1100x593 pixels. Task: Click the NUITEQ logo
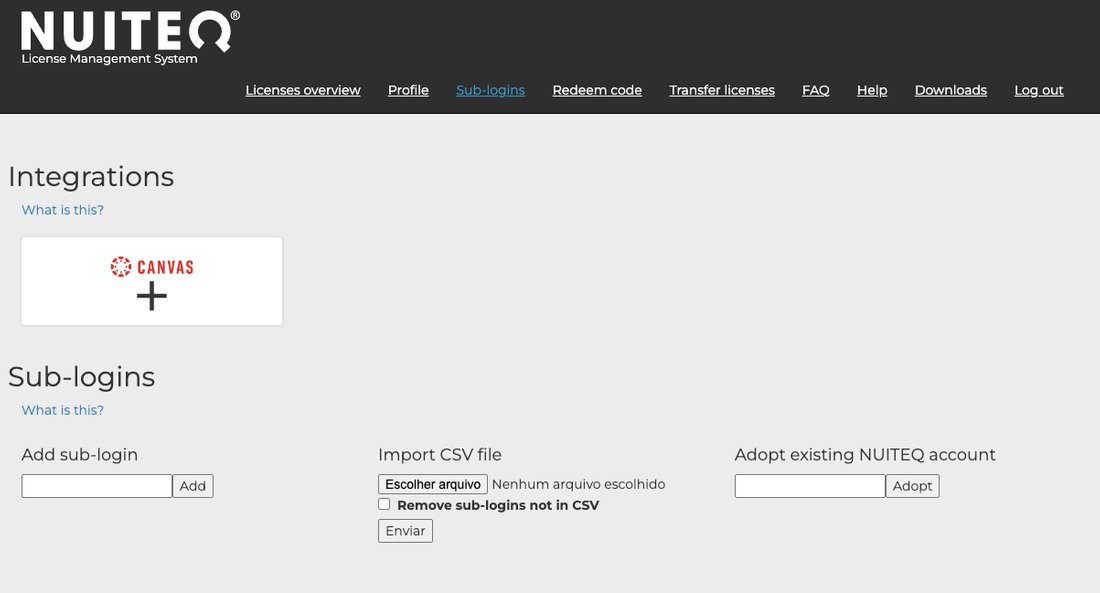click(125, 33)
